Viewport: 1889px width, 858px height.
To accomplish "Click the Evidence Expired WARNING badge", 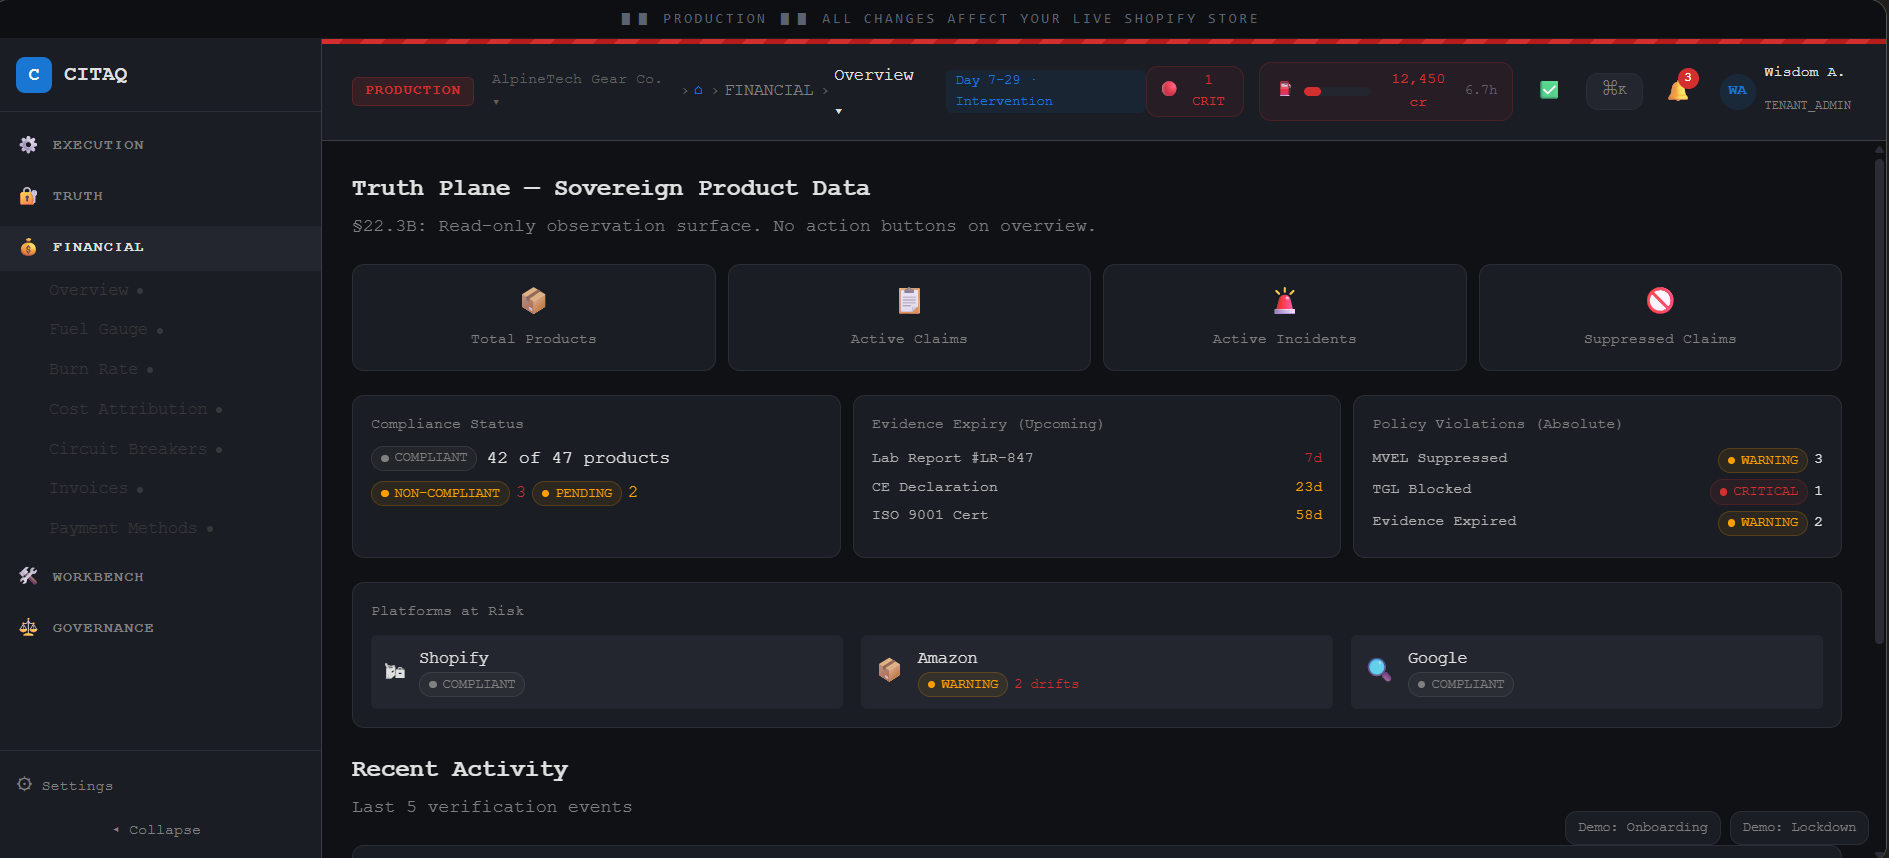I will pos(1762,522).
